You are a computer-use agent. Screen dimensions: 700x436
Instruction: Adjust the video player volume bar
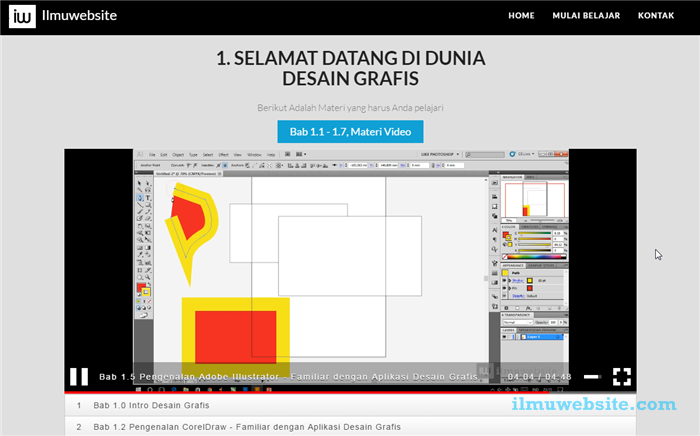592,377
